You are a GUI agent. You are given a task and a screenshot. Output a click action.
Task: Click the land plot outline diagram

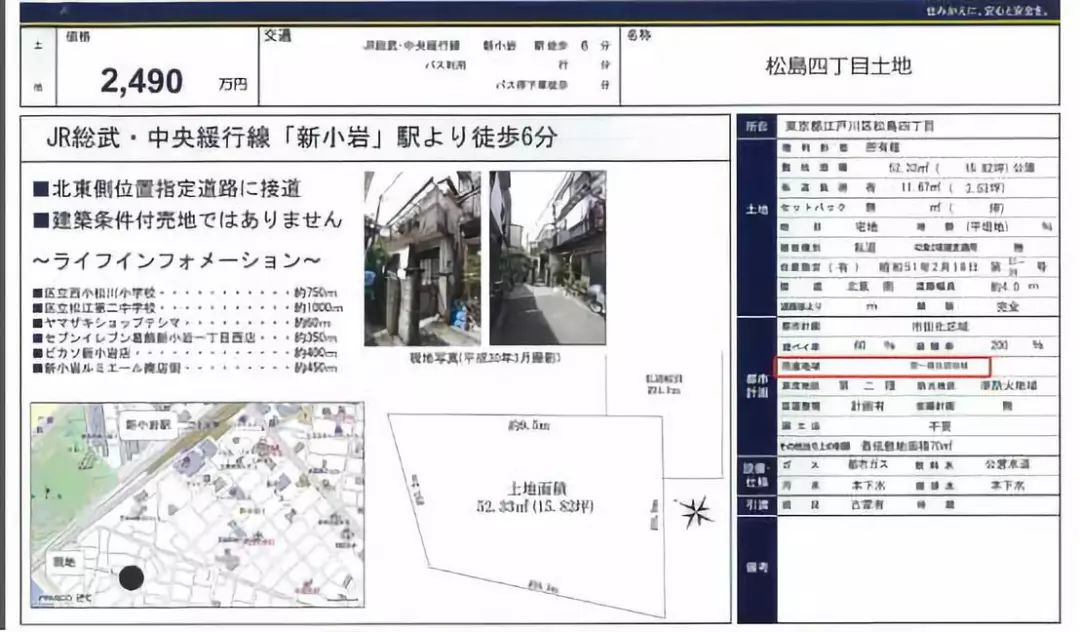(527, 514)
